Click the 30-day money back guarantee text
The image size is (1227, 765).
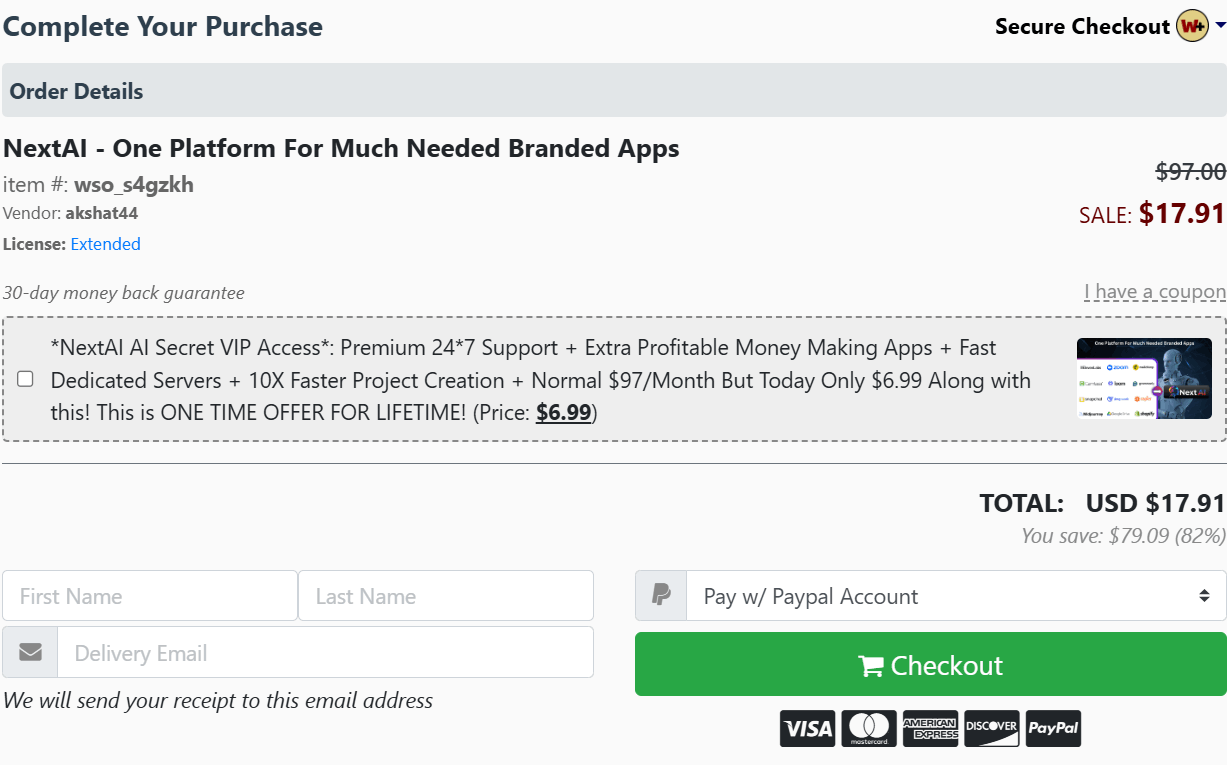click(123, 293)
